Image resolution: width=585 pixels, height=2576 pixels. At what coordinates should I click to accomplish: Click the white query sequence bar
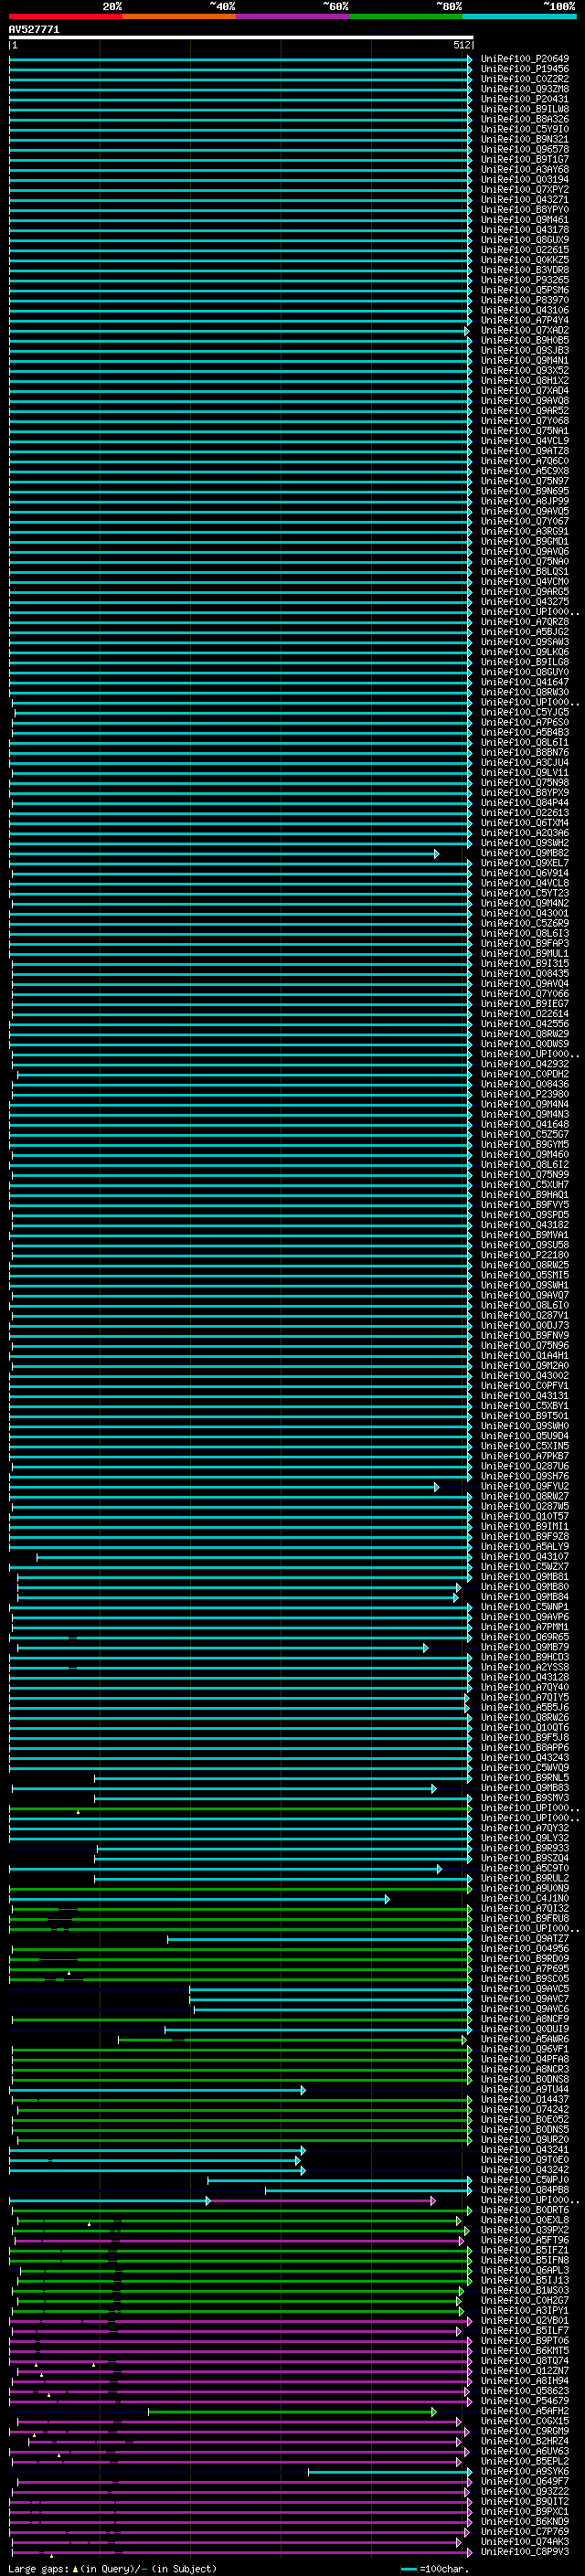241,38
